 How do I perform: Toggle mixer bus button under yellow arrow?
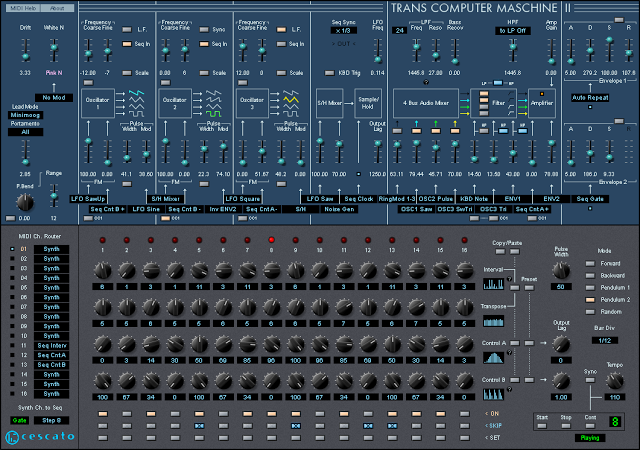(455, 131)
